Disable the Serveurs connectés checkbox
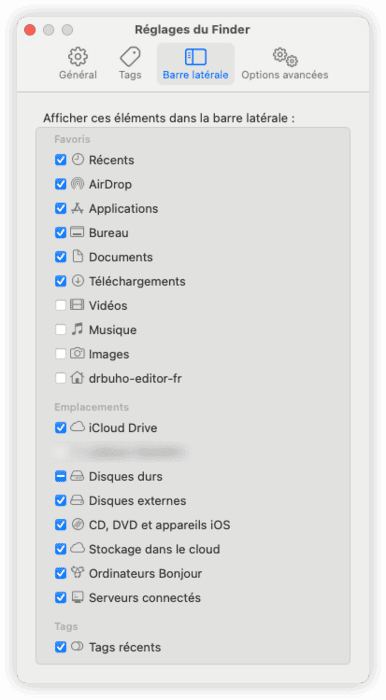 [x=61, y=597]
